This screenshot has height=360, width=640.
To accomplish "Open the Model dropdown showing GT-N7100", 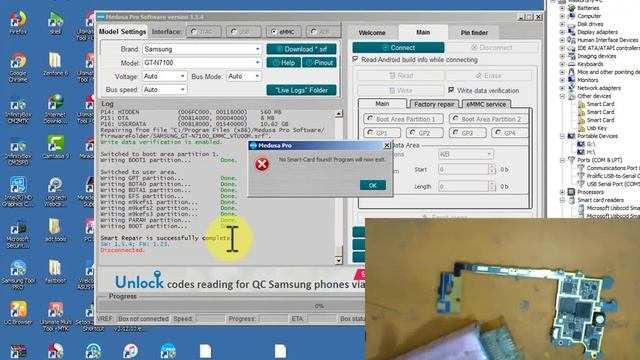I will [202, 62].
